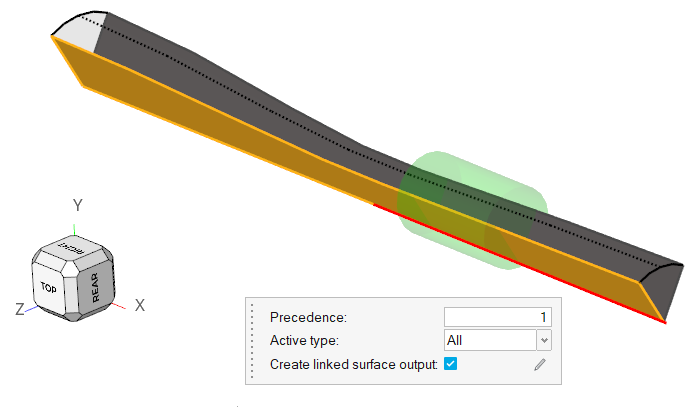The height and width of the screenshot is (412, 693).
Task: Open the Active type dropdown arrow
Action: point(544,340)
